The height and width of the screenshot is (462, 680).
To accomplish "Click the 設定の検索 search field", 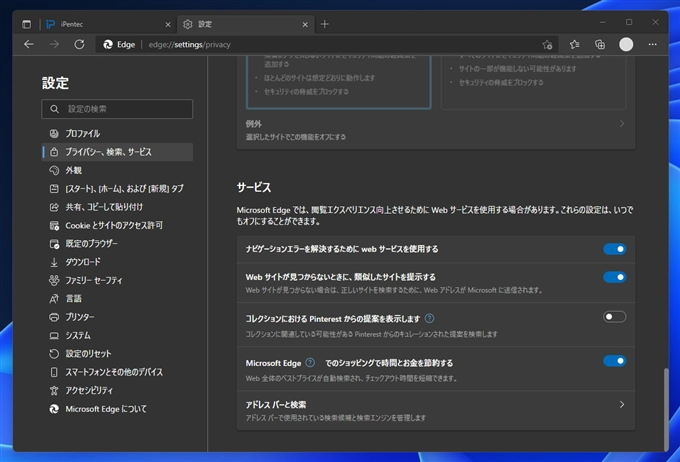I will click(x=117, y=109).
